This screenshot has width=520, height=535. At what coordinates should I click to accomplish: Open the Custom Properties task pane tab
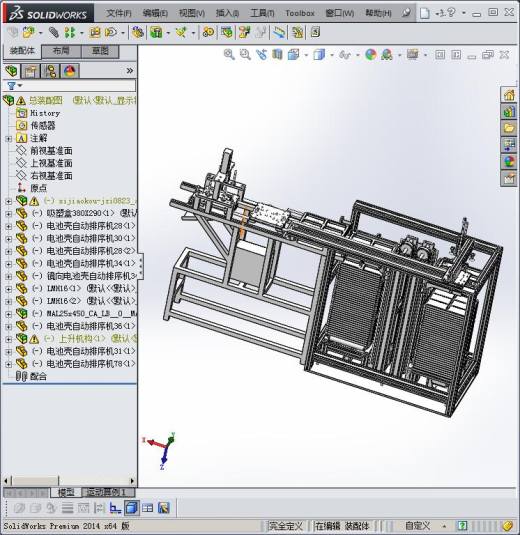[509, 178]
